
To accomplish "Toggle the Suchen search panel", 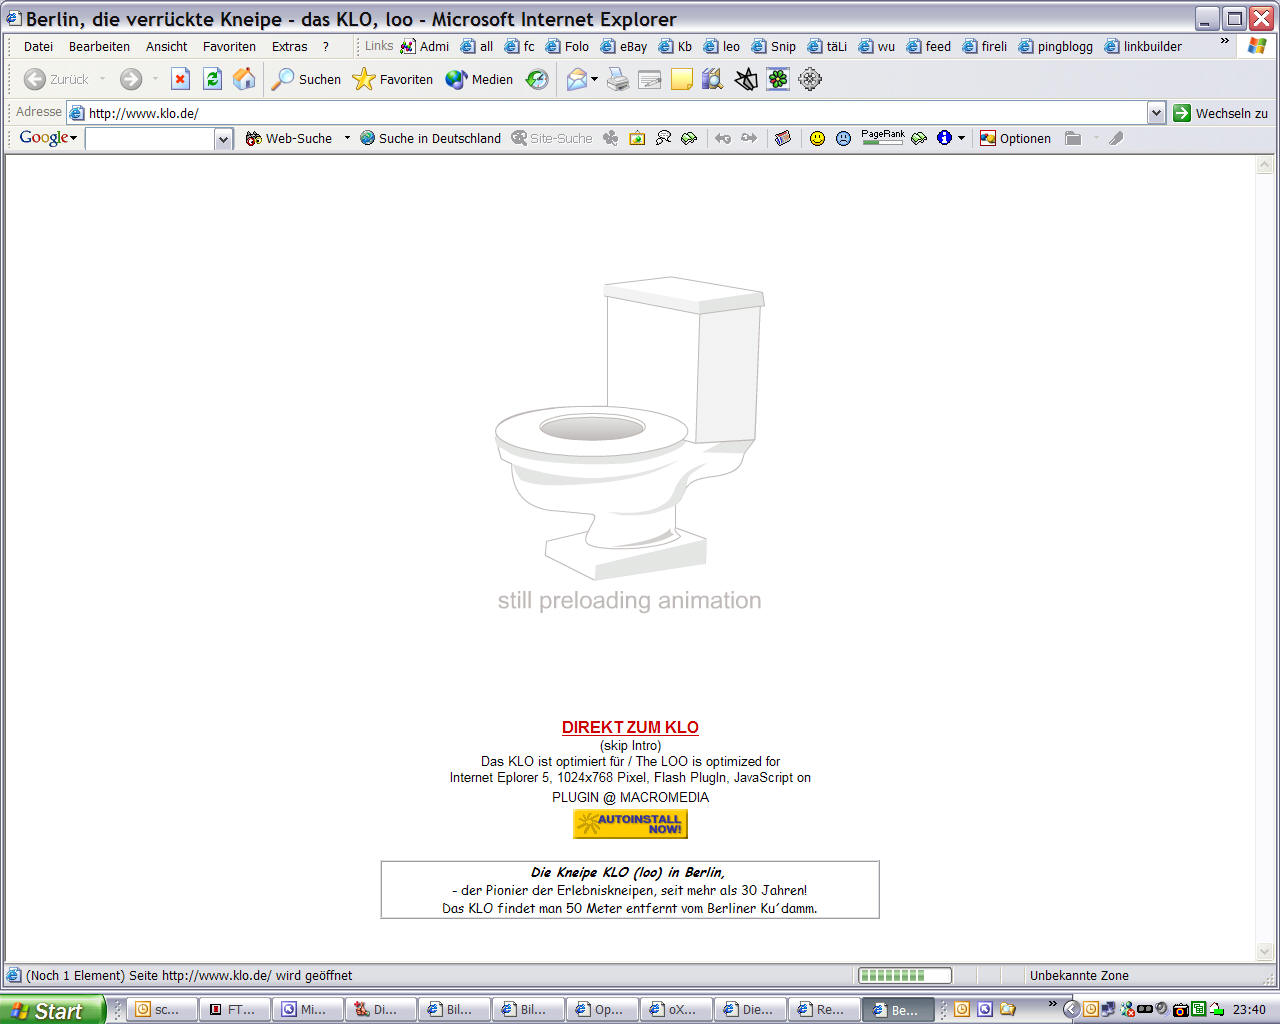I will [307, 79].
